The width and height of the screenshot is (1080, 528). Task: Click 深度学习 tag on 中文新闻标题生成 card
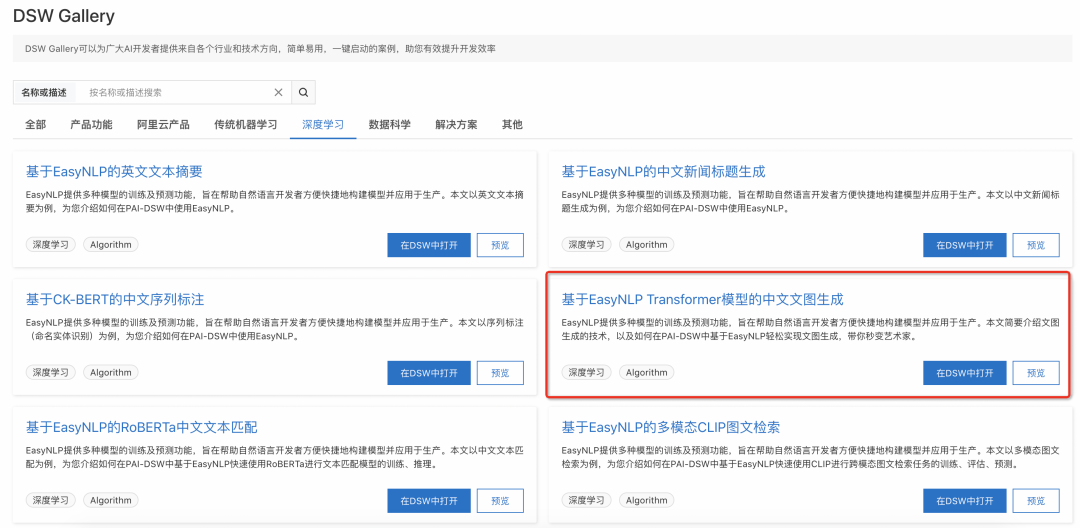pos(587,244)
